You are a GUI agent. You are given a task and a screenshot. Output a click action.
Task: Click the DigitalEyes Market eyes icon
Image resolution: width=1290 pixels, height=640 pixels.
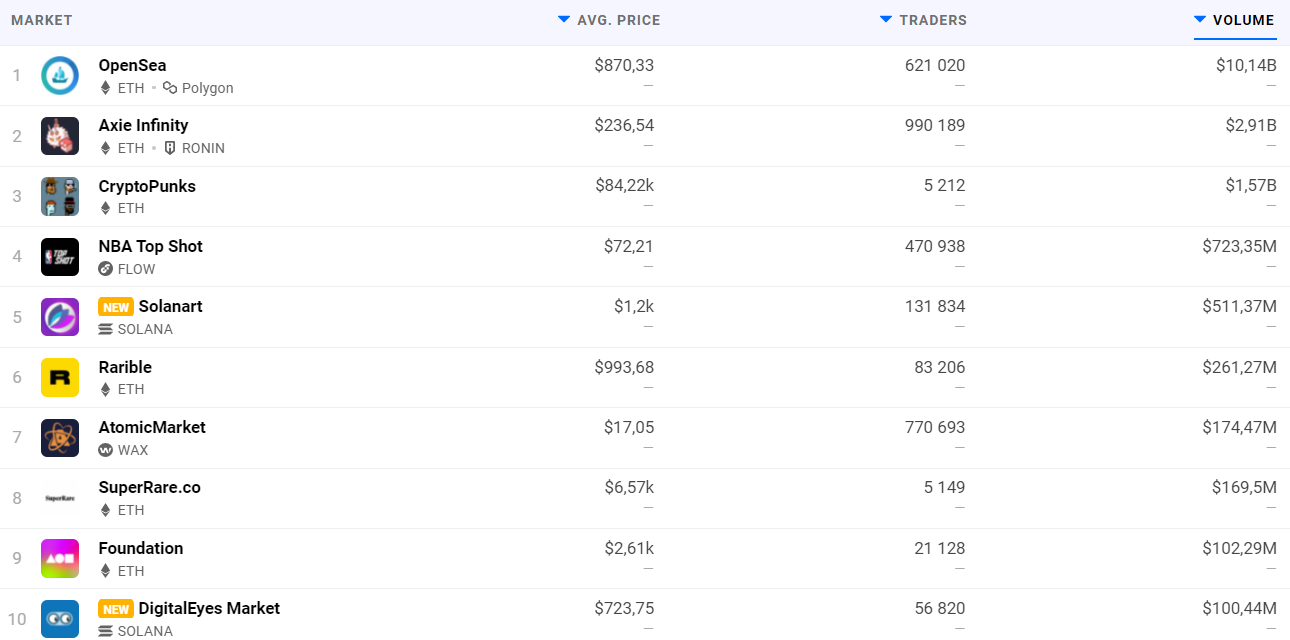(60, 619)
